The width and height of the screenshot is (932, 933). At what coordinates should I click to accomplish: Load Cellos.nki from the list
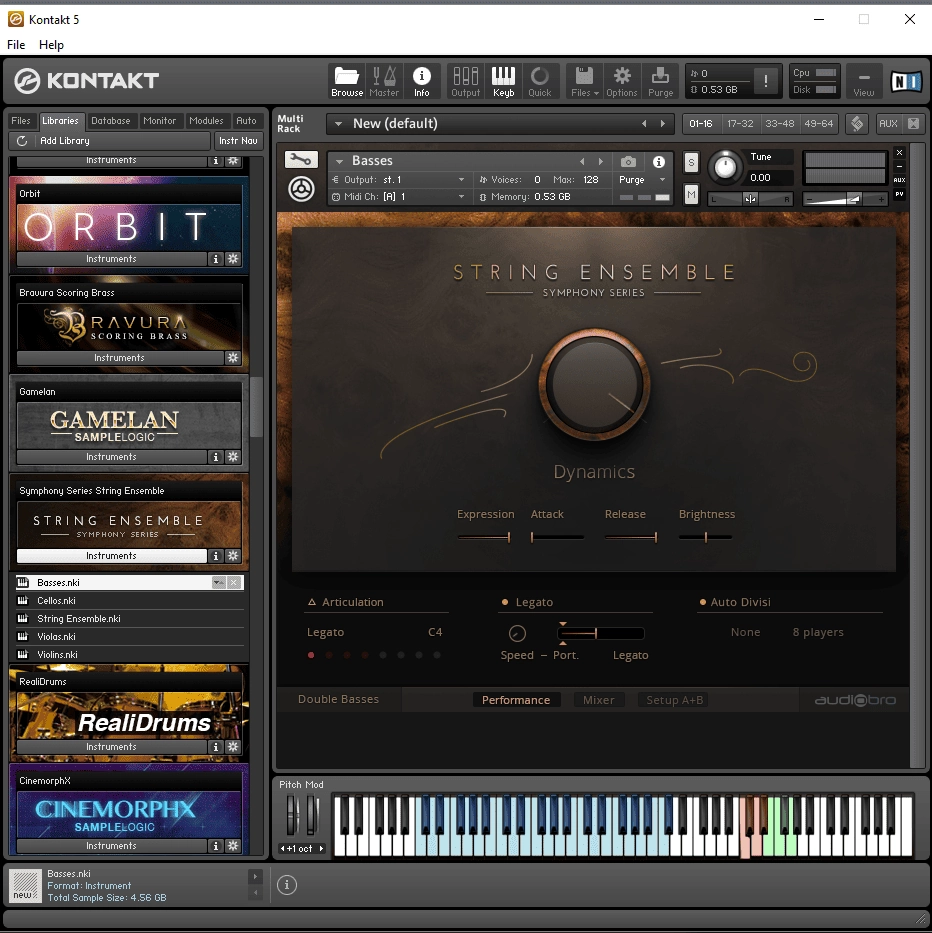pos(130,601)
